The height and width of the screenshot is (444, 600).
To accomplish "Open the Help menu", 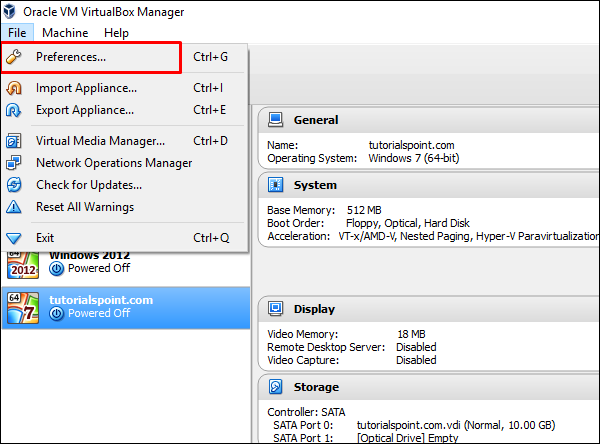I will click(x=116, y=33).
